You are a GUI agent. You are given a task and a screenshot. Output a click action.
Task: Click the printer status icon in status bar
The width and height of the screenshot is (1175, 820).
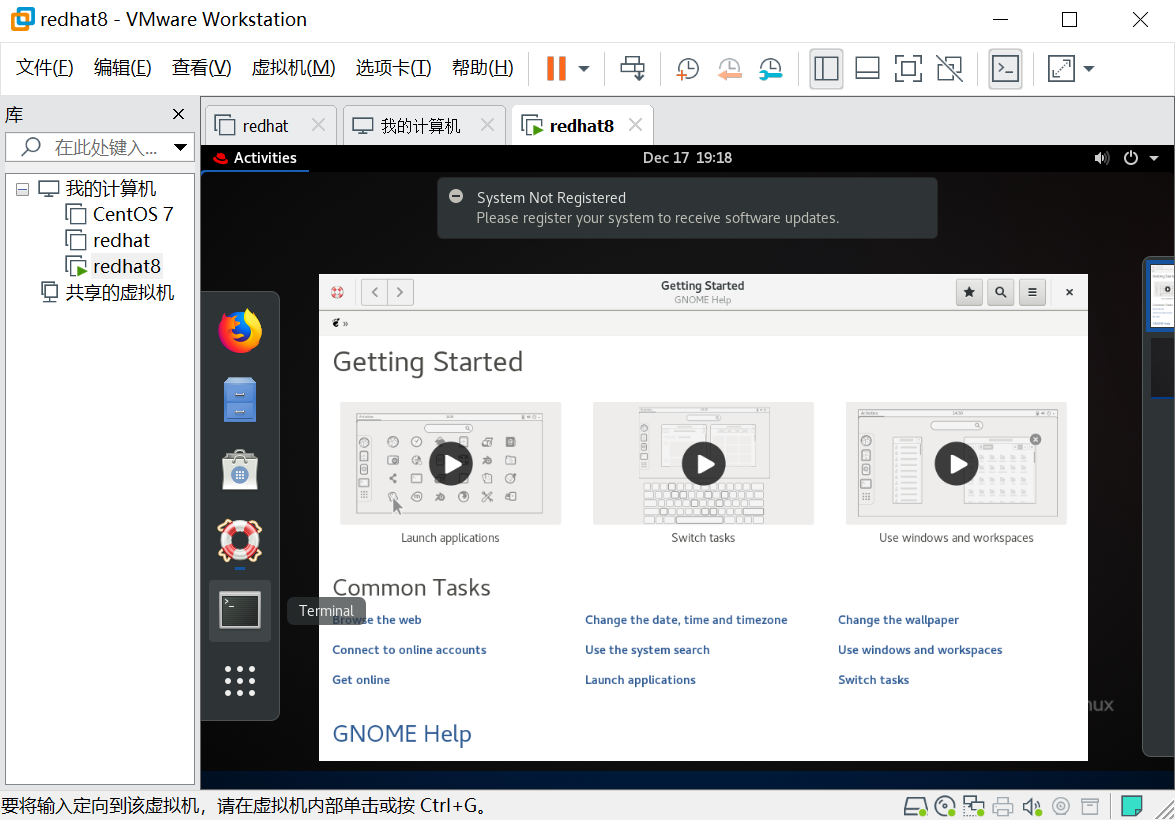pyautogui.click(x=1003, y=807)
